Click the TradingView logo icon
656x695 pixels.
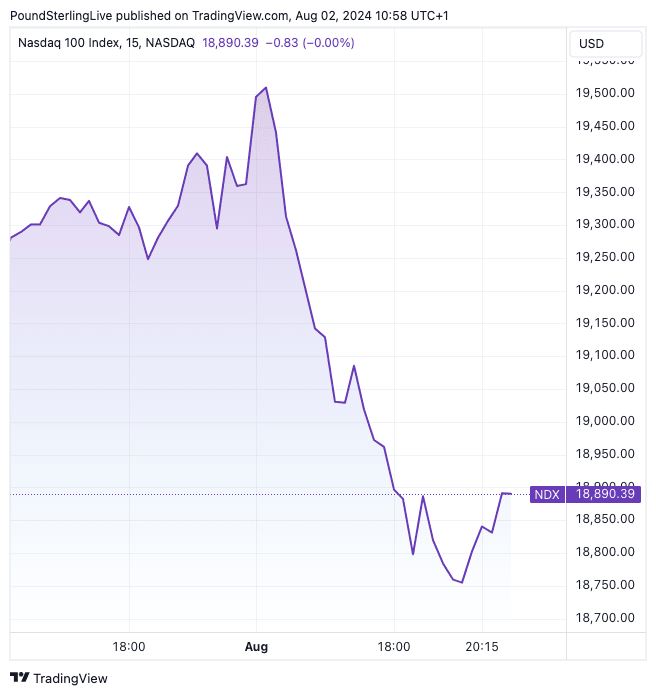19,678
